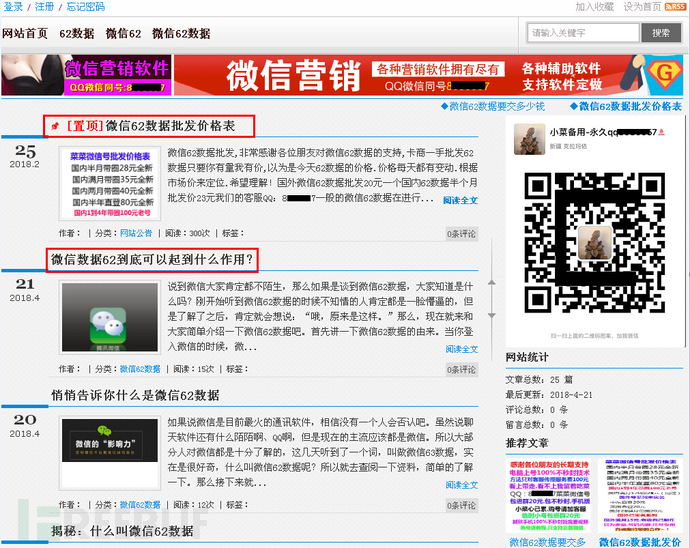Open the 微信62数据 navigation item

pyautogui.click(x=181, y=33)
